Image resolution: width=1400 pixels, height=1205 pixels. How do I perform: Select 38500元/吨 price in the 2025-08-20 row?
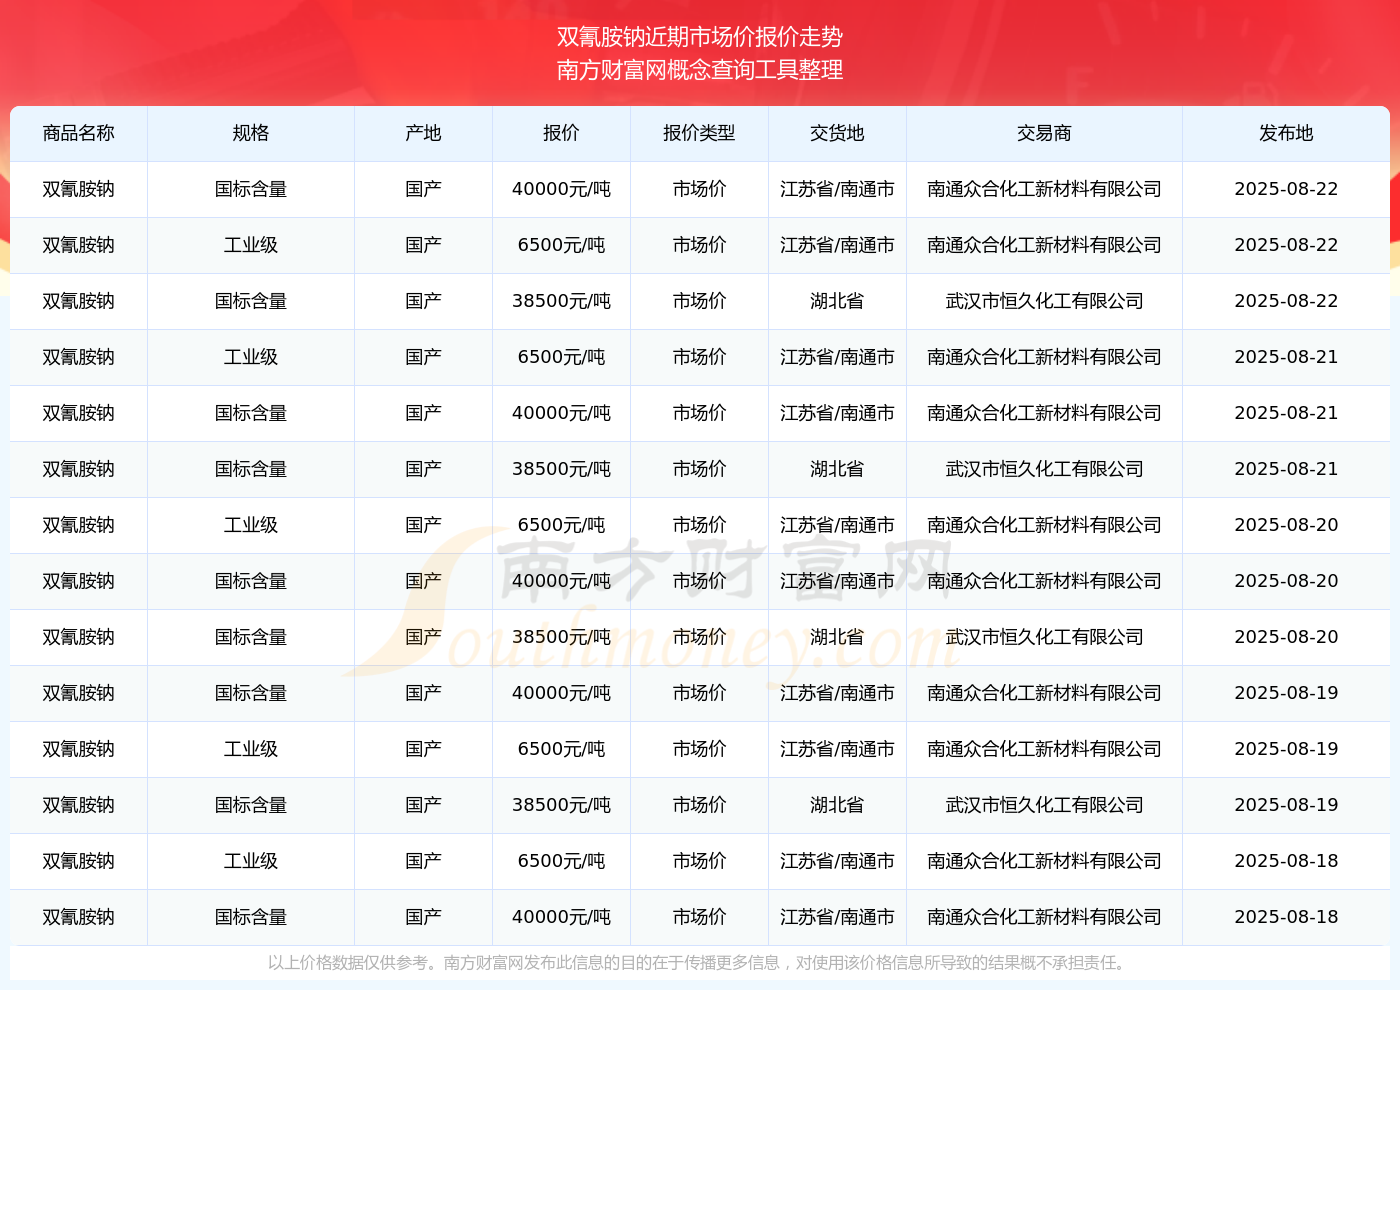pos(561,637)
